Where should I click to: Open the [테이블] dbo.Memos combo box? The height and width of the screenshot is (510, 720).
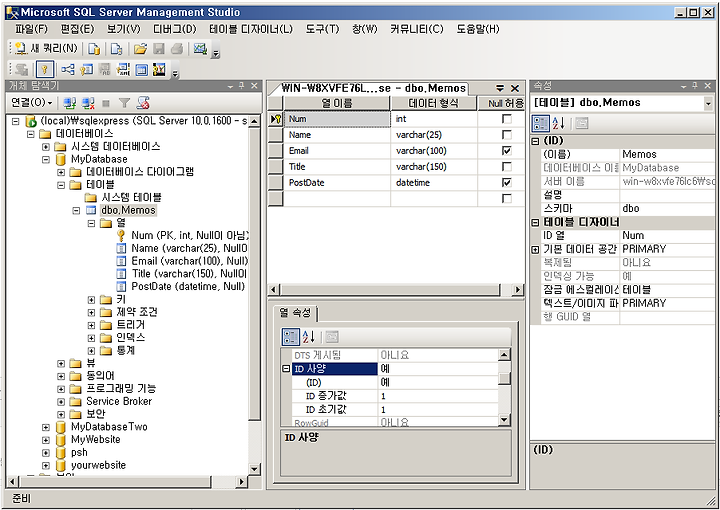tap(622, 103)
